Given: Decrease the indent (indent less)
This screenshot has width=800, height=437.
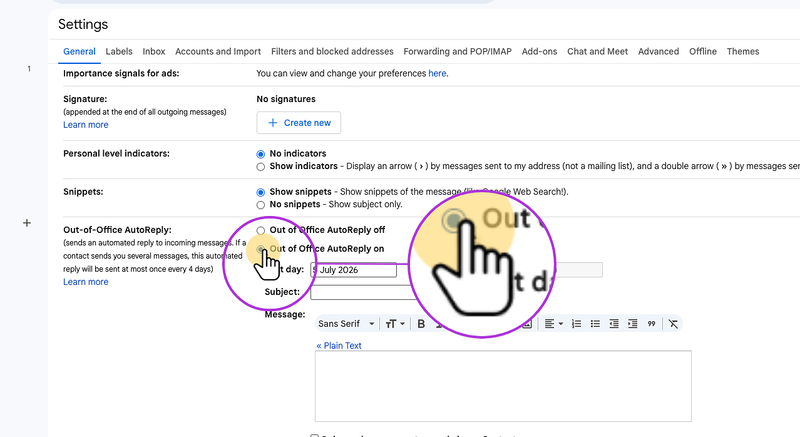Looking at the screenshot, I should click(614, 324).
